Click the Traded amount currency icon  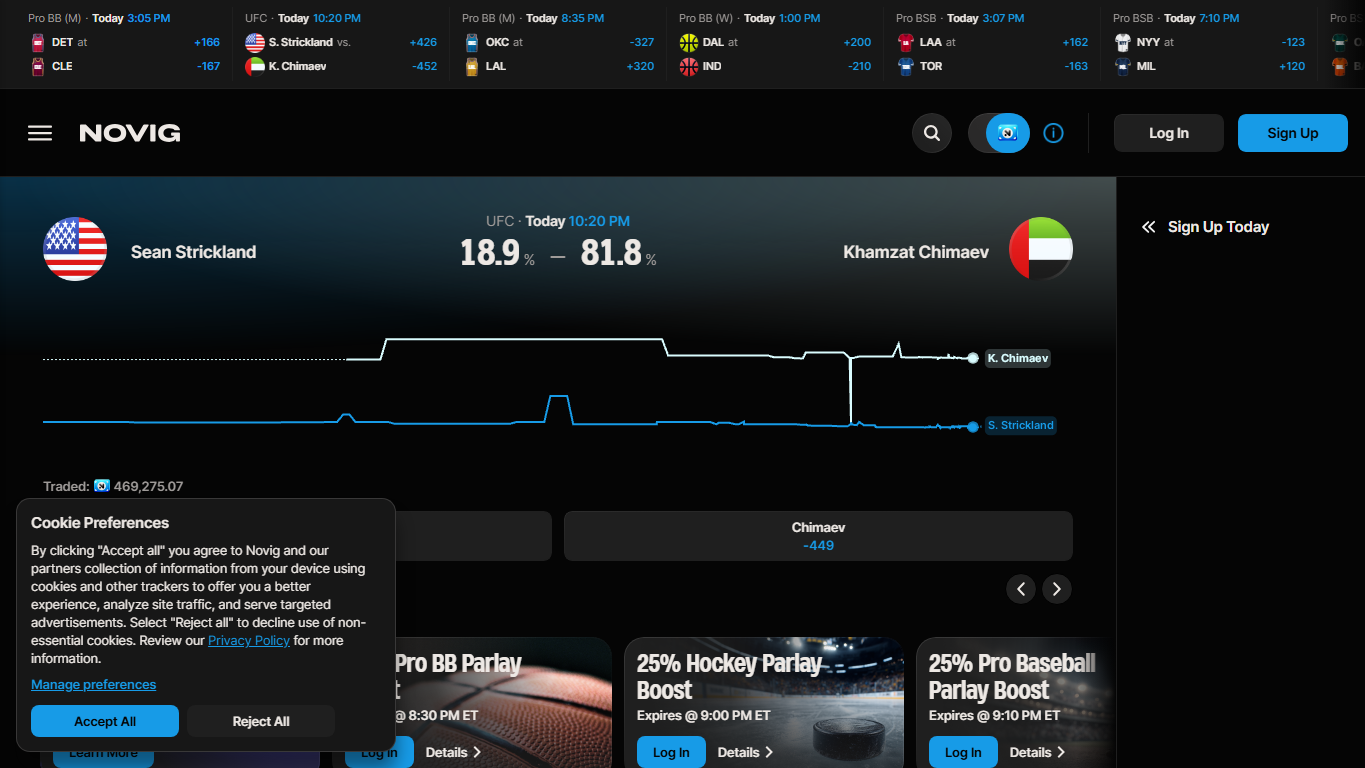pos(102,486)
